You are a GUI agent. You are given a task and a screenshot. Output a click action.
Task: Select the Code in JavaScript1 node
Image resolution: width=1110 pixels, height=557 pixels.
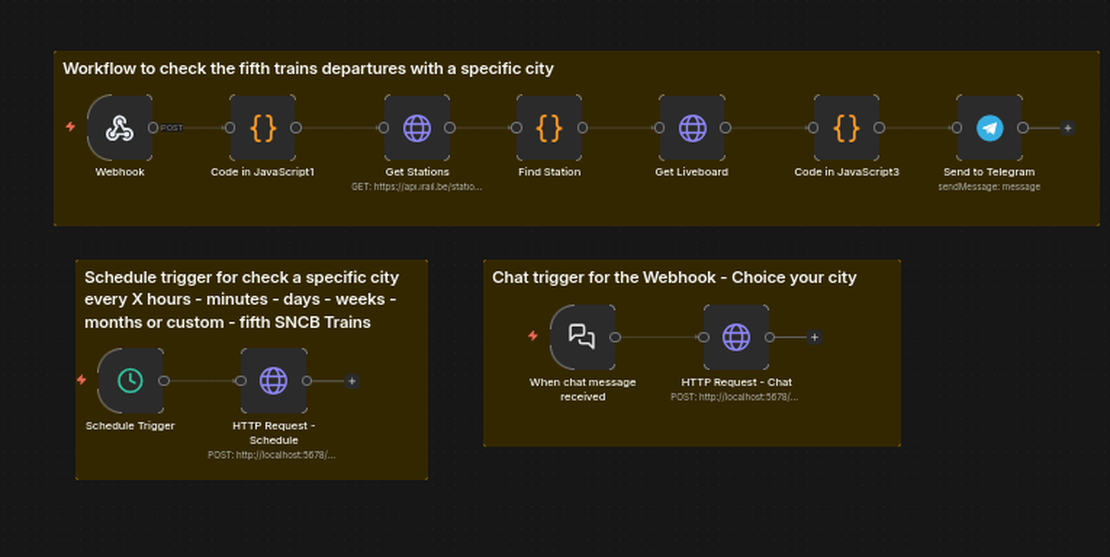[263, 128]
